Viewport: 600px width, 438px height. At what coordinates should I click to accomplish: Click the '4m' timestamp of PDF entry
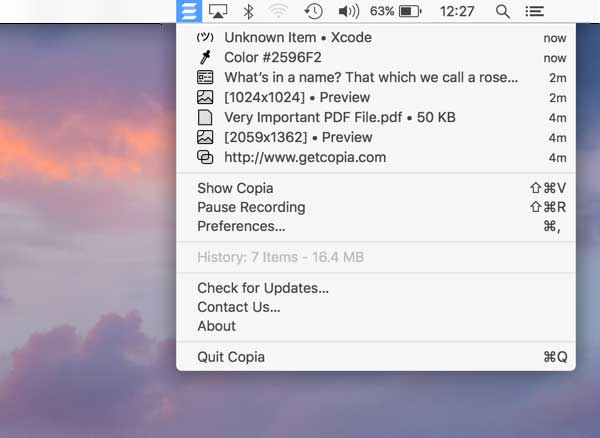click(558, 117)
